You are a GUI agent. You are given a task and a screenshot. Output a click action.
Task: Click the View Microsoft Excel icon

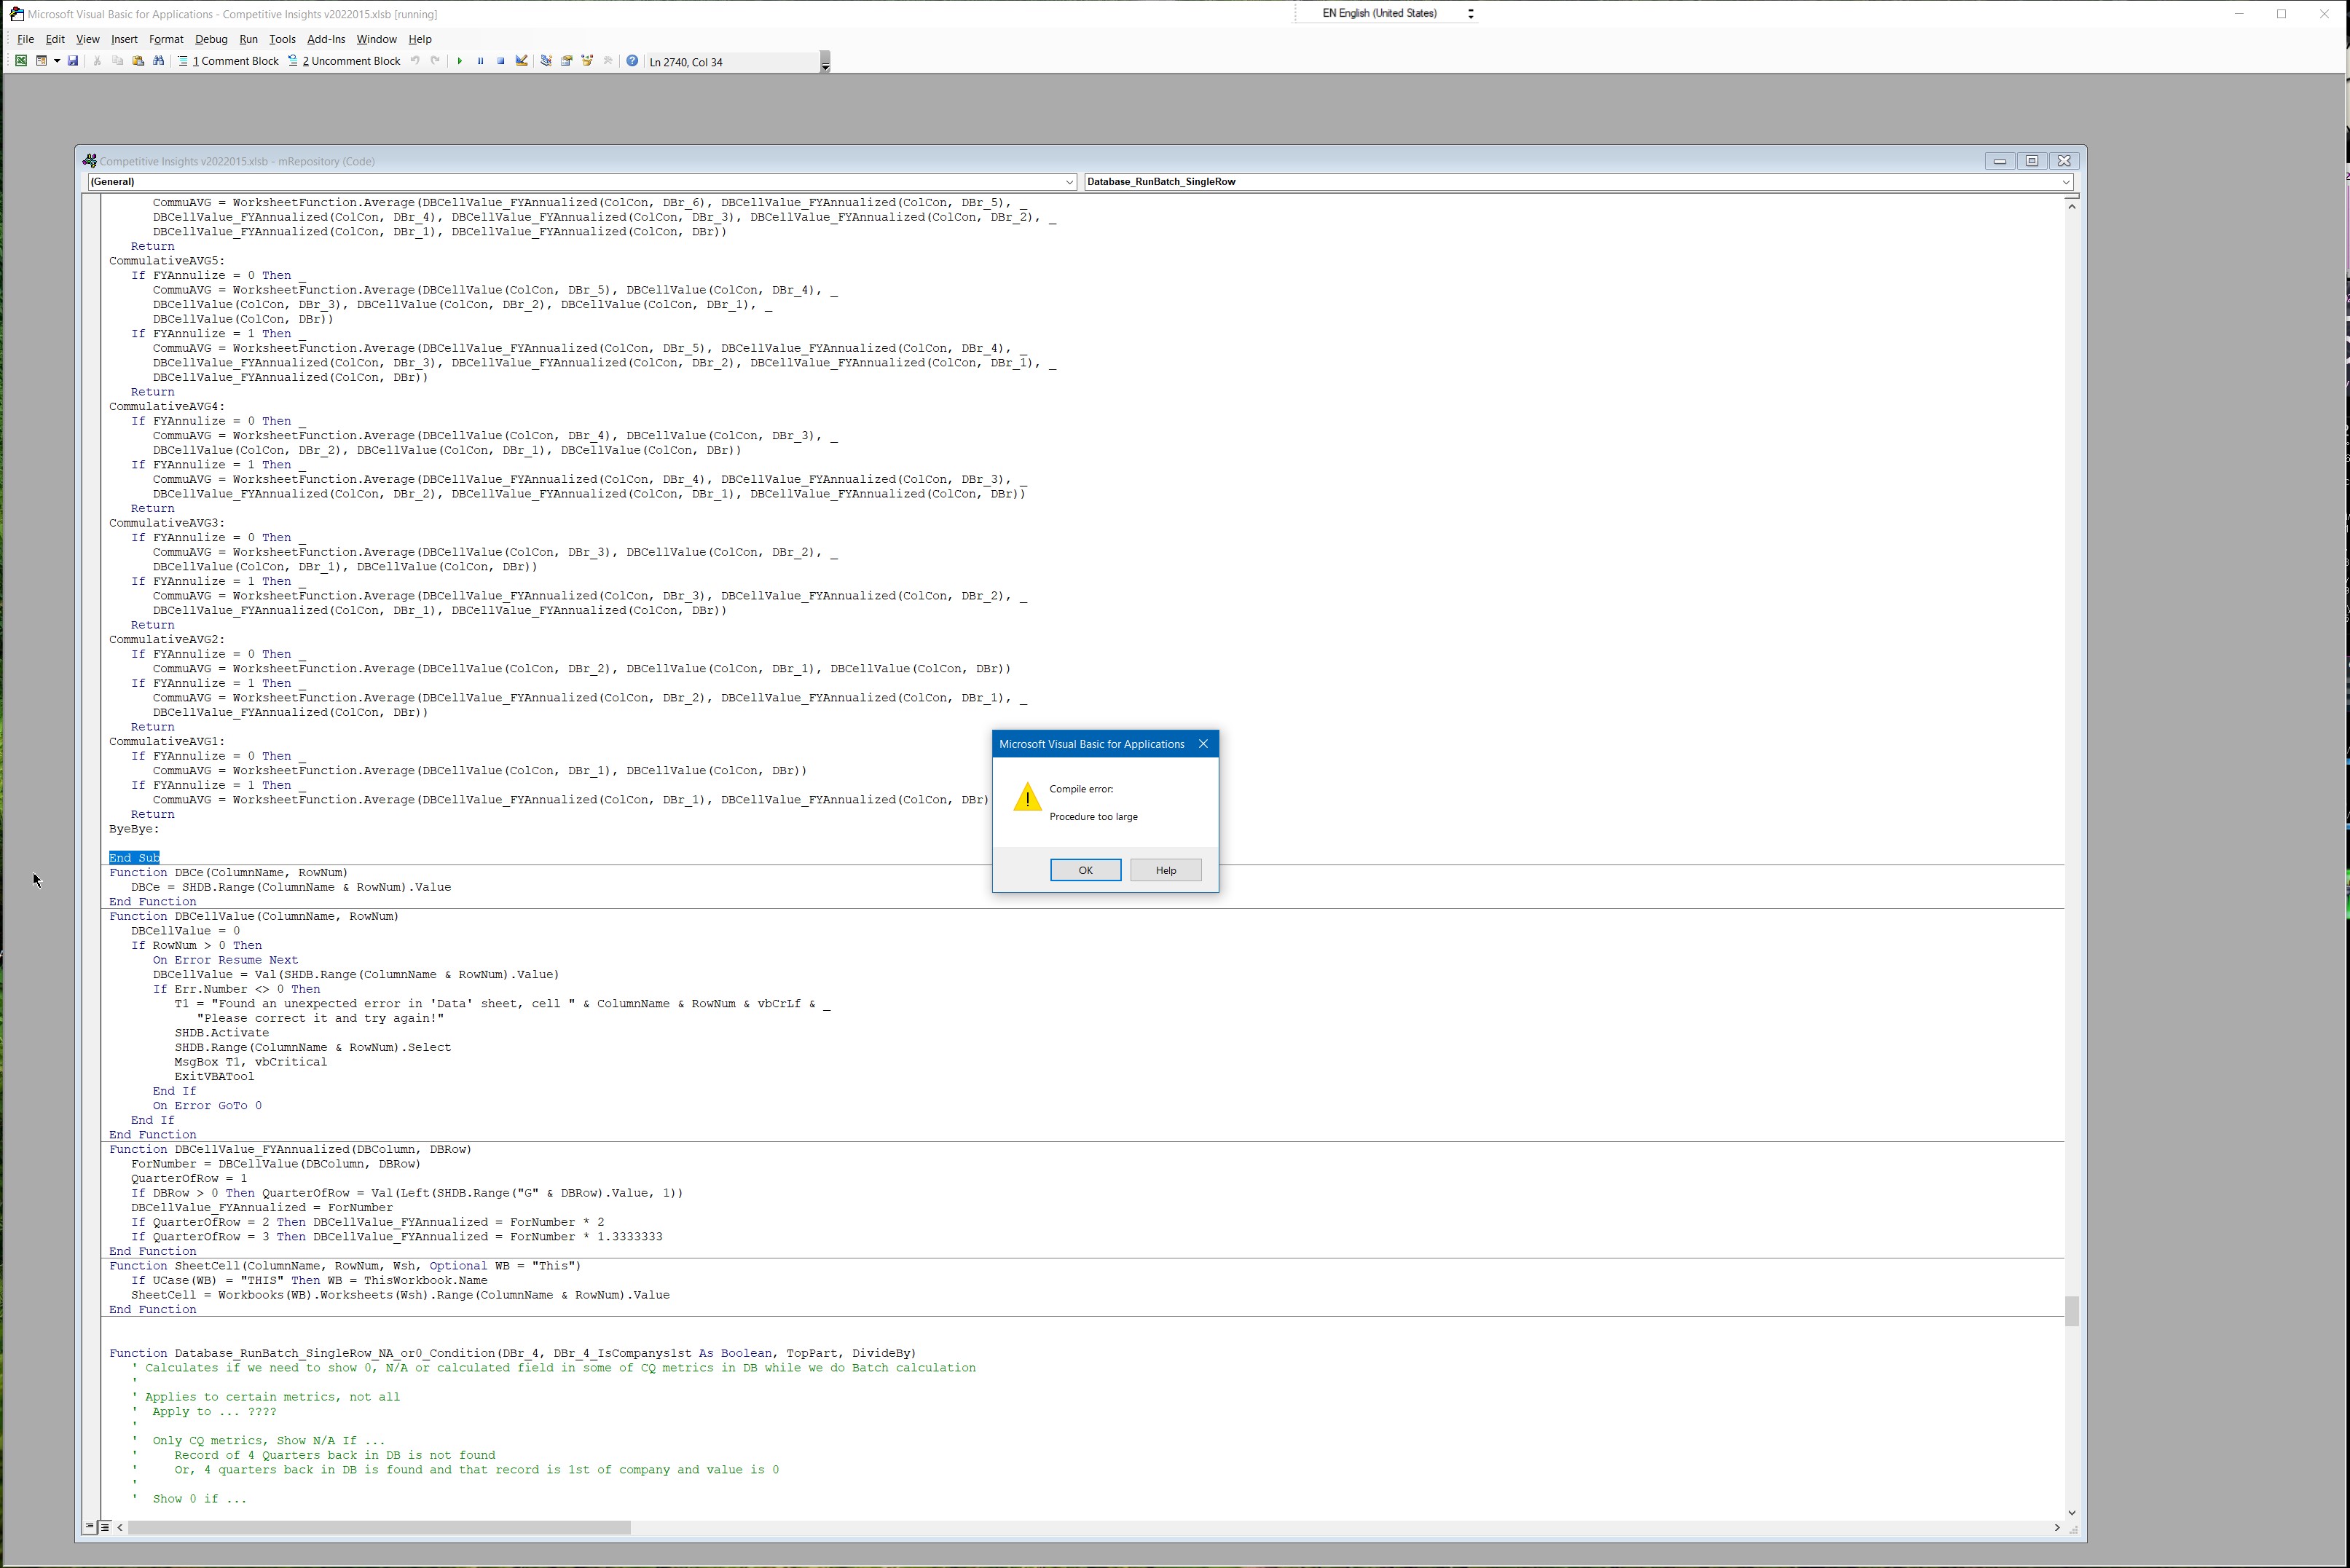coord(20,61)
